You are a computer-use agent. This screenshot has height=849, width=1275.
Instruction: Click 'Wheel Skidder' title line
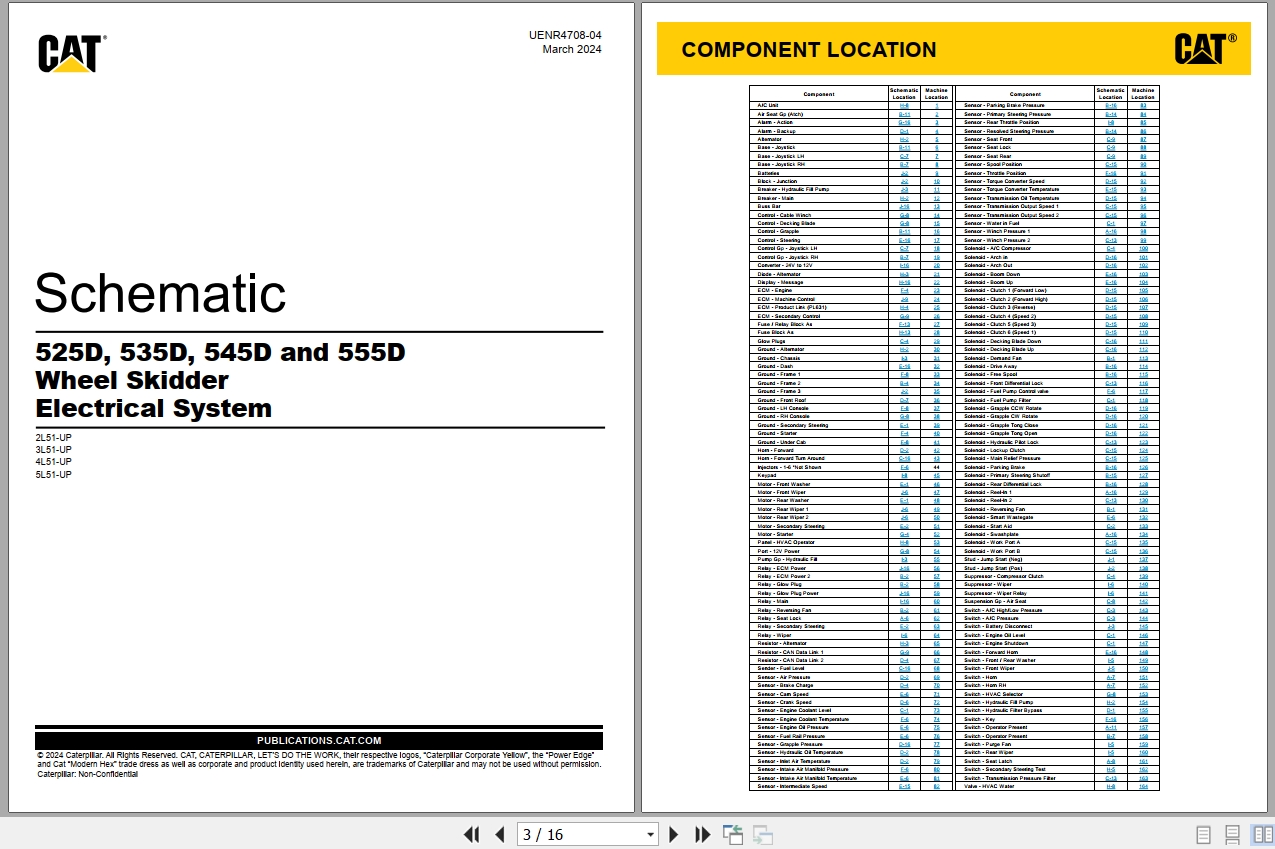132,380
